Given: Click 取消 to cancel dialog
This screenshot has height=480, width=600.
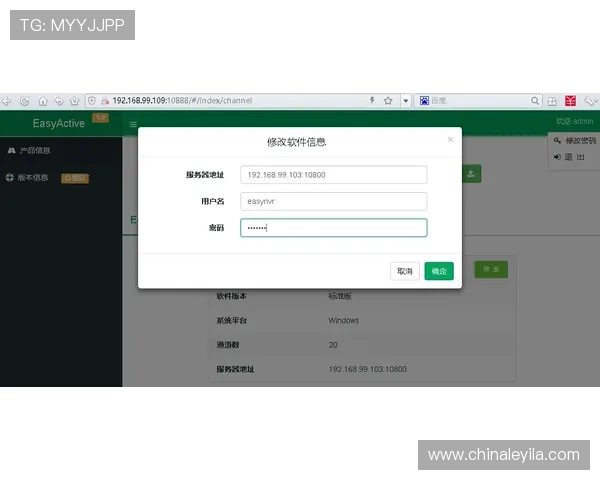Looking at the screenshot, I should pyautogui.click(x=405, y=271).
